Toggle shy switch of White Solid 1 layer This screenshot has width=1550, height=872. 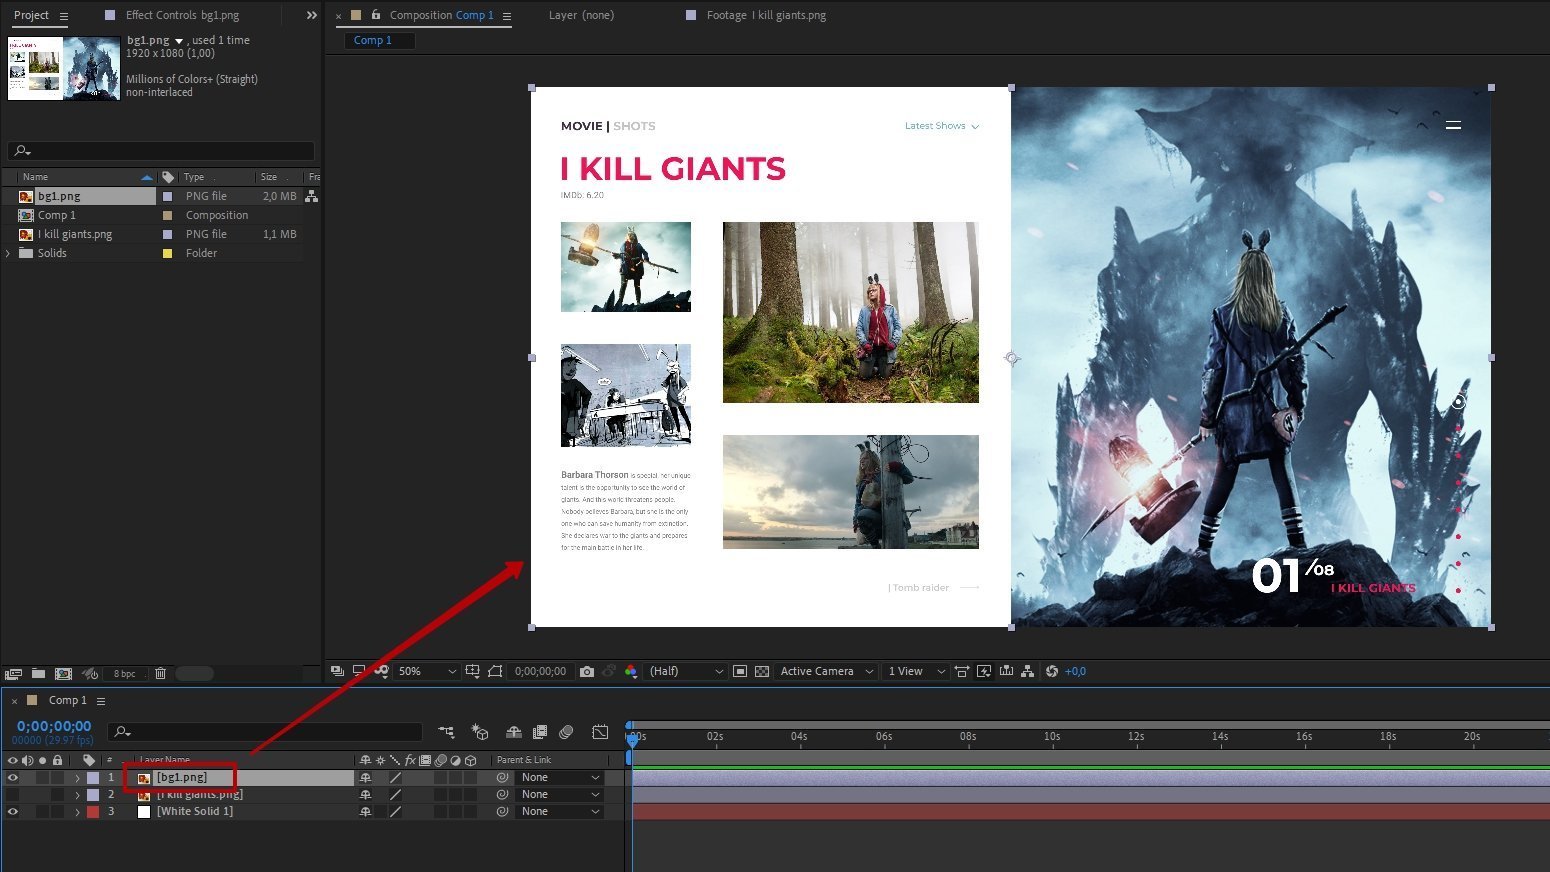coord(365,811)
